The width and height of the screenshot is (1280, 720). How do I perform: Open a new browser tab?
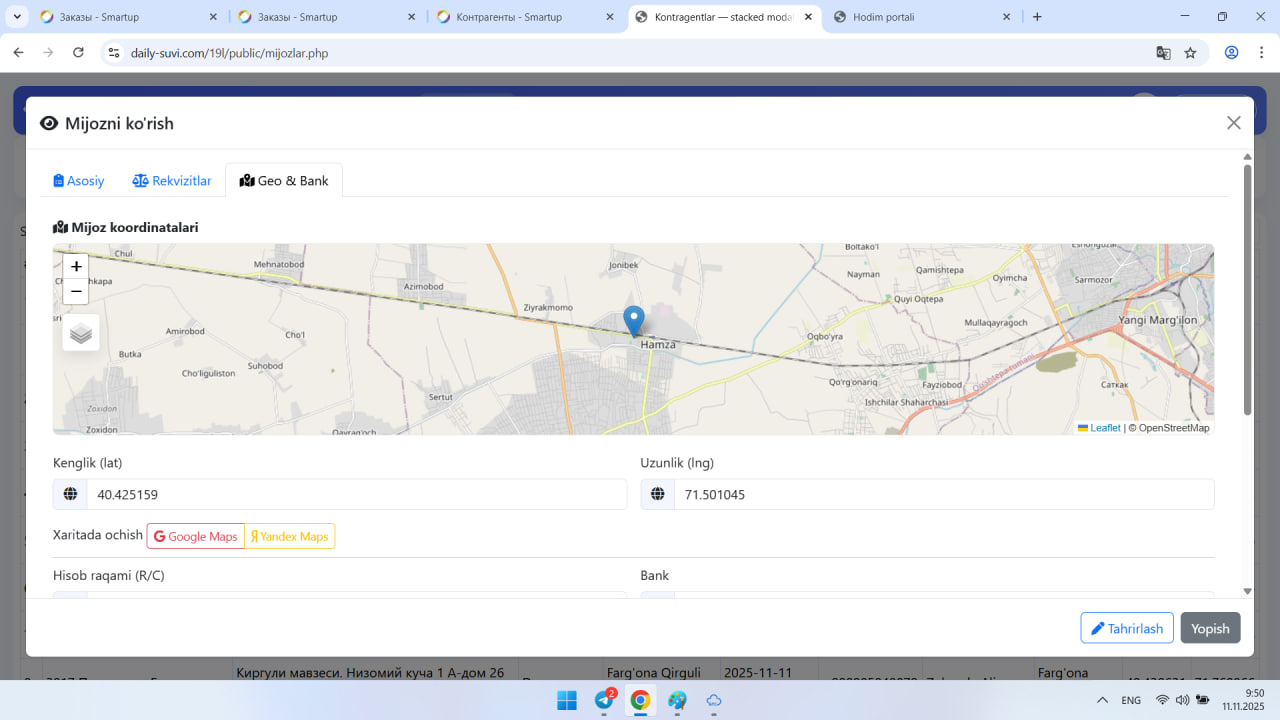(1037, 17)
